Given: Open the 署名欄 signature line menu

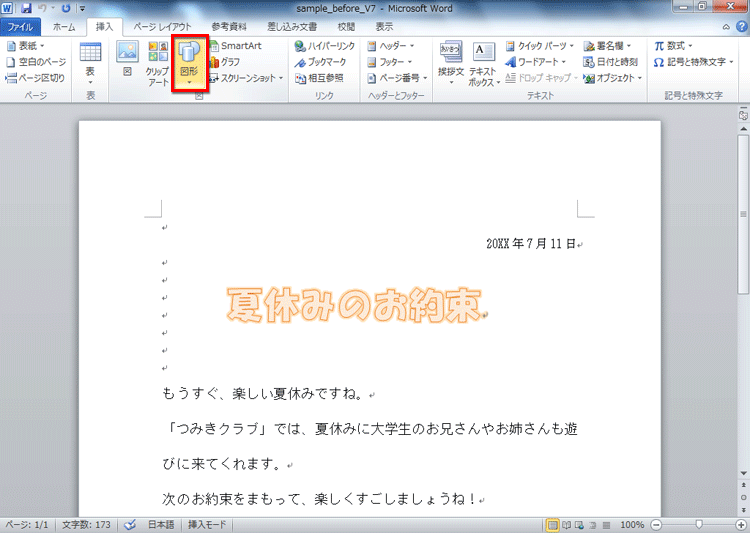Looking at the screenshot, I should pos(607,46).
